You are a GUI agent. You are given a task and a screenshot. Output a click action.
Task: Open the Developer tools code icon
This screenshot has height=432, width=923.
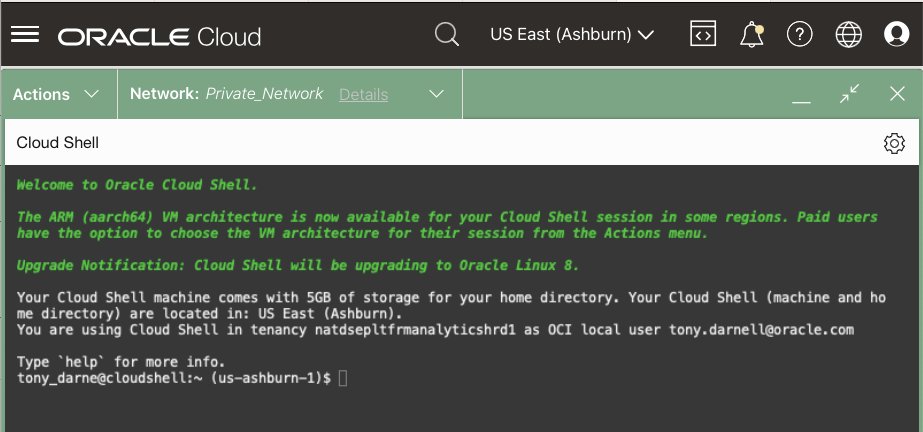(x=703, y=34)
